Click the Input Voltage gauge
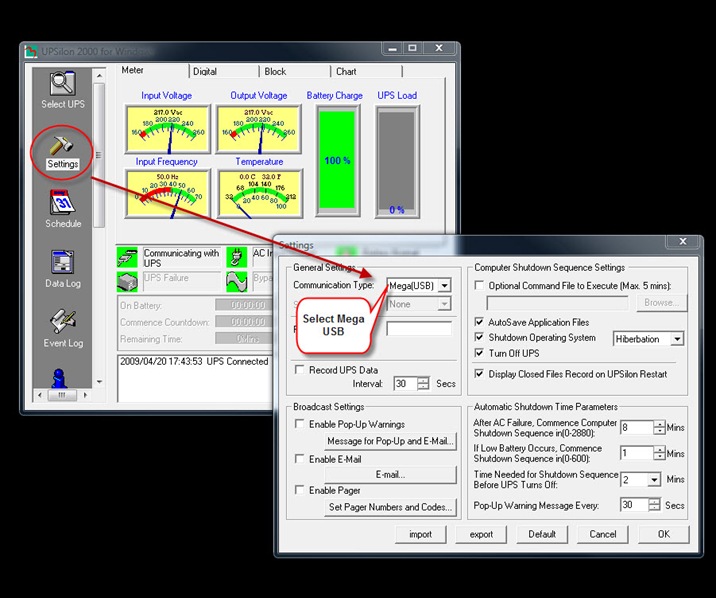Viewport: 716px width, 598px height. [x=168, y=130]
